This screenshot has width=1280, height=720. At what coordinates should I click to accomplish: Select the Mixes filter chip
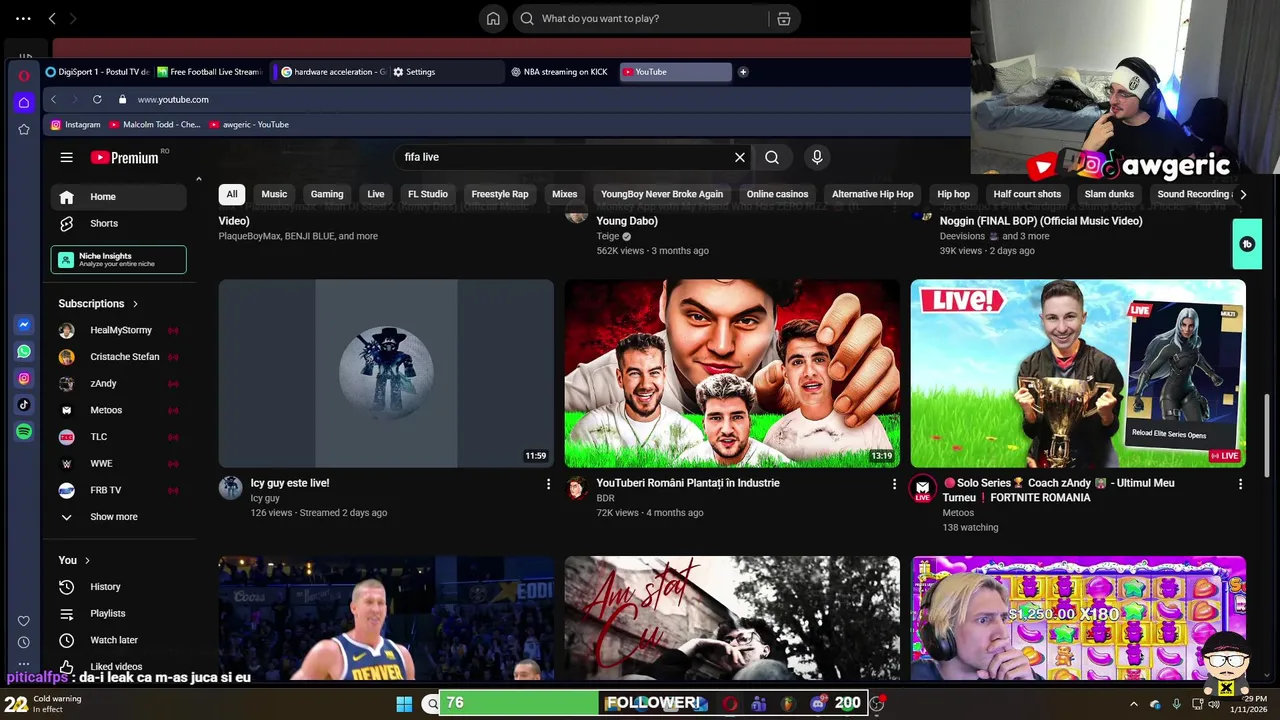(x=565, y=194)
